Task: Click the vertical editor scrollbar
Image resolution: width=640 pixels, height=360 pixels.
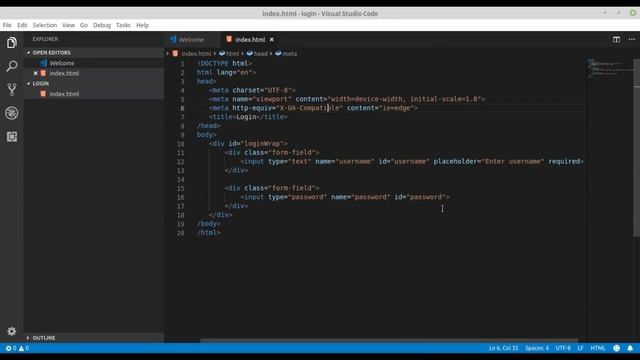Action: 636,147
